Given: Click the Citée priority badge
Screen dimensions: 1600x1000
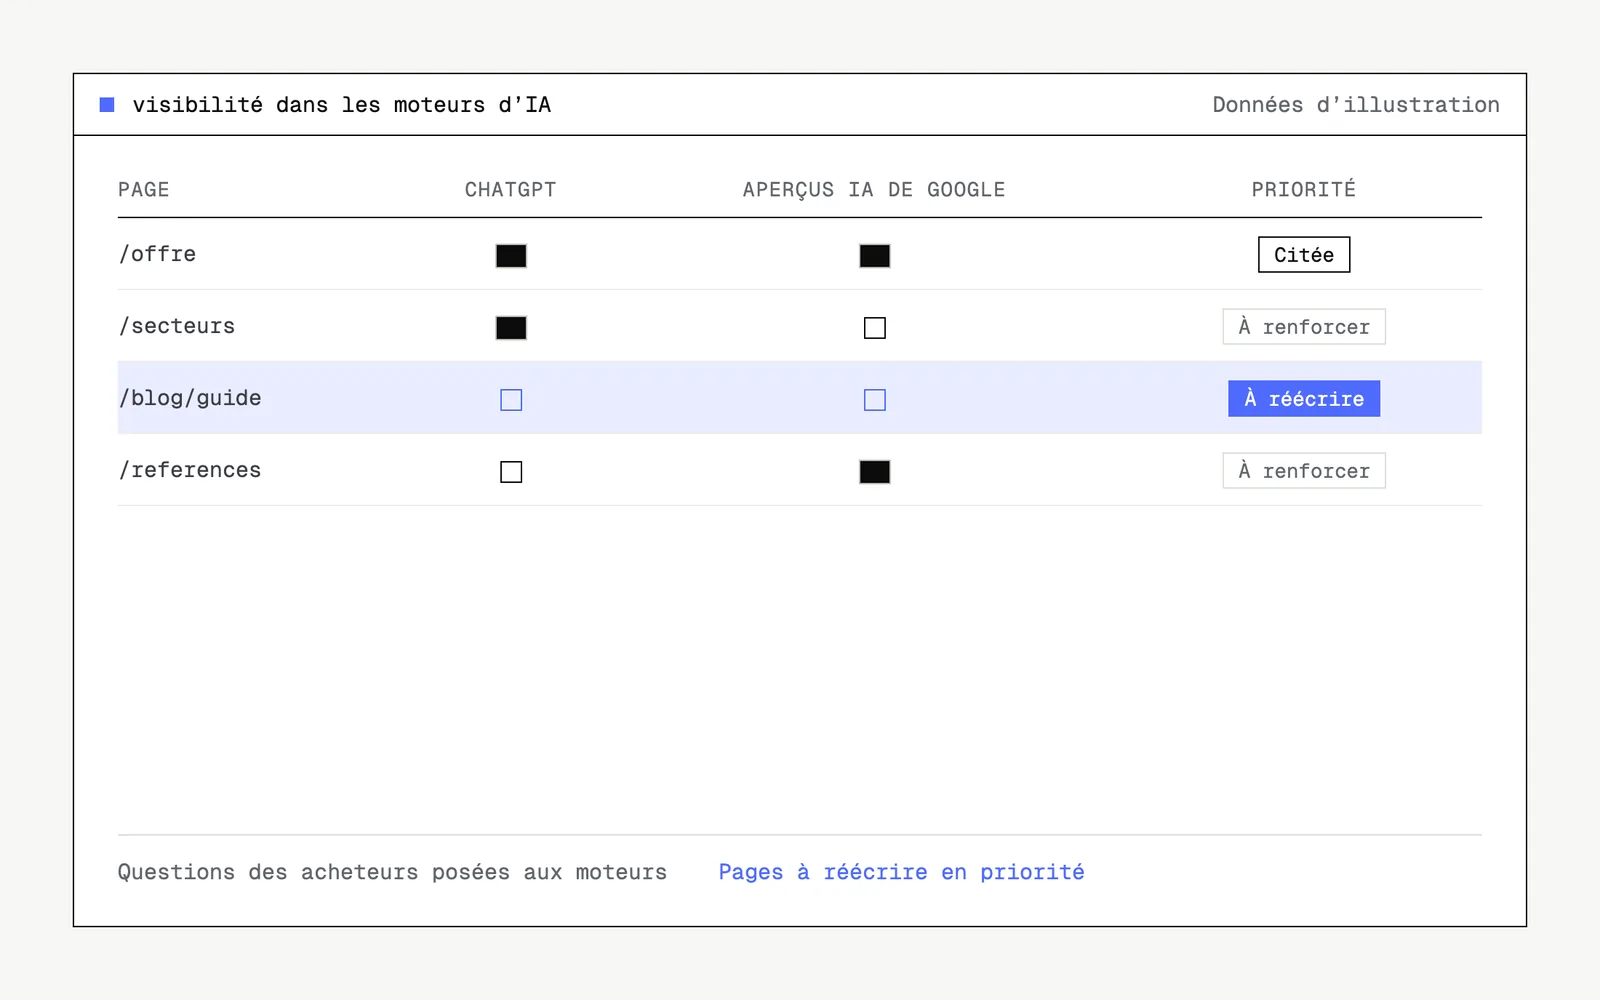Looking at the screenshot, I should pyautogui.click(x=1304, y=255).
